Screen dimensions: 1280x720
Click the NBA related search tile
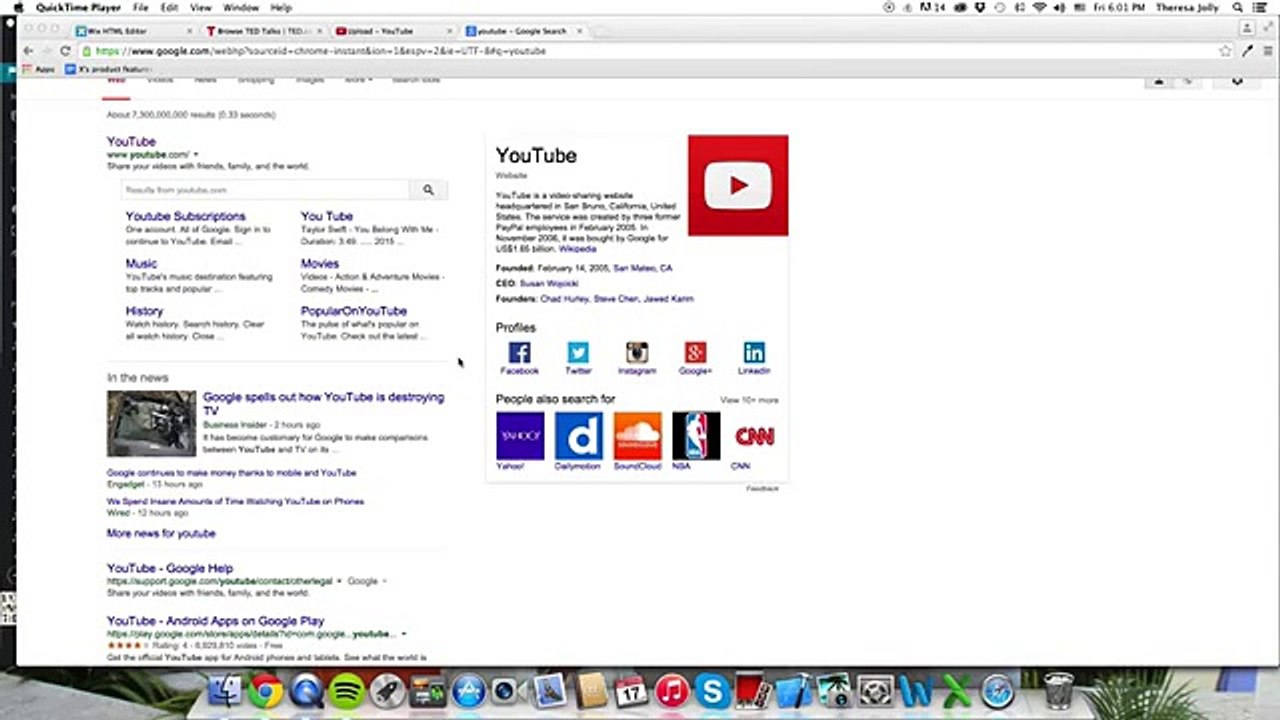[x=696, y=436]
